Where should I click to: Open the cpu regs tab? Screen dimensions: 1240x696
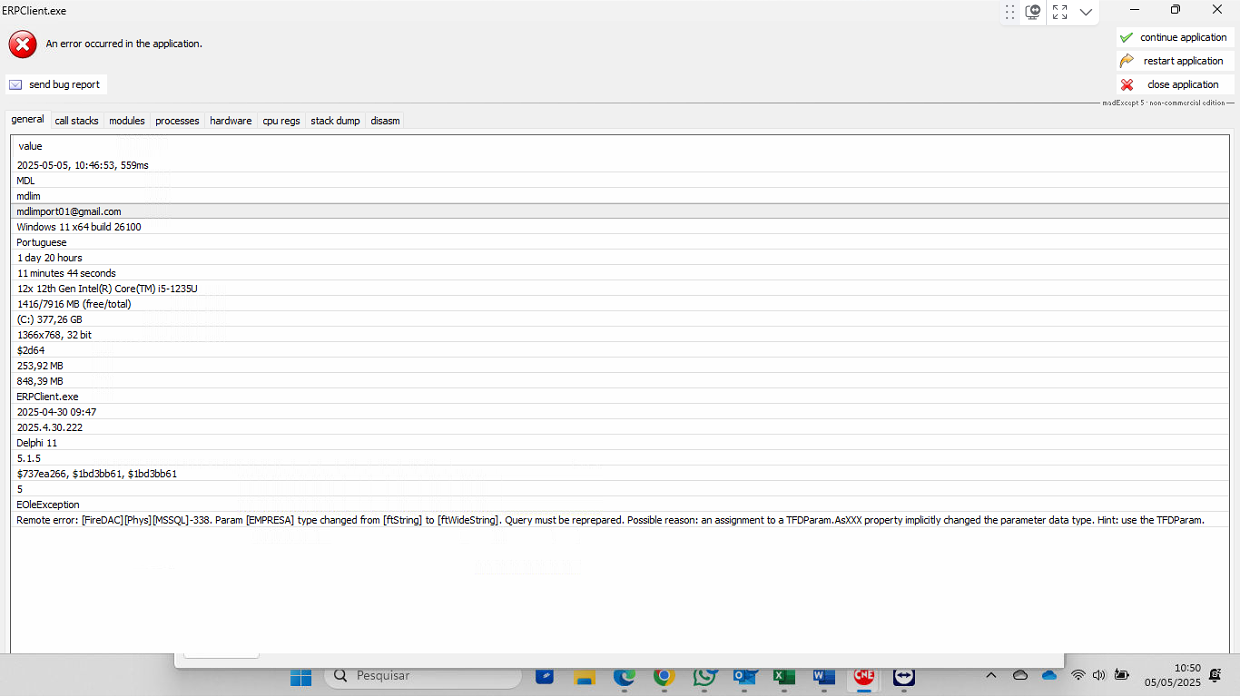281,121
